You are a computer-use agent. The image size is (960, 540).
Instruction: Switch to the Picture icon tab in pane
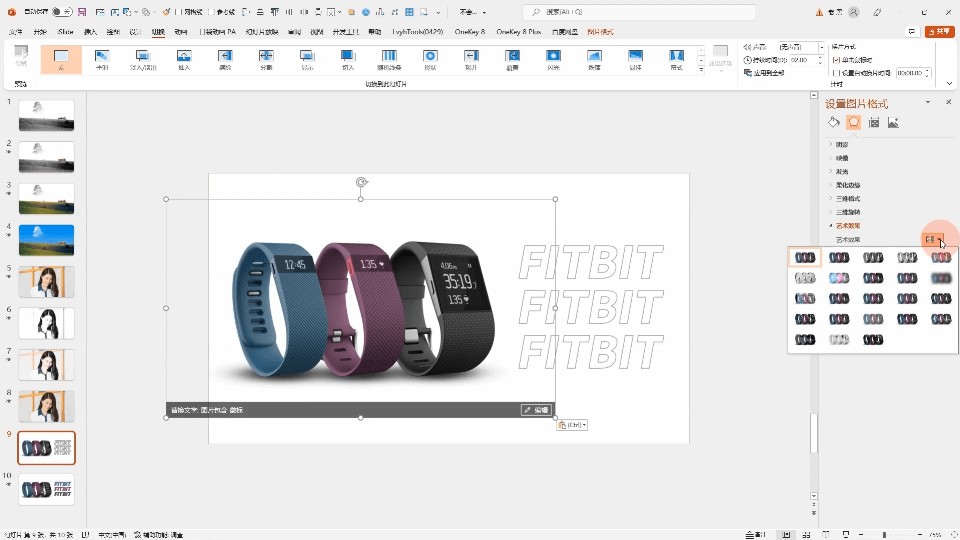click(893, 123)
